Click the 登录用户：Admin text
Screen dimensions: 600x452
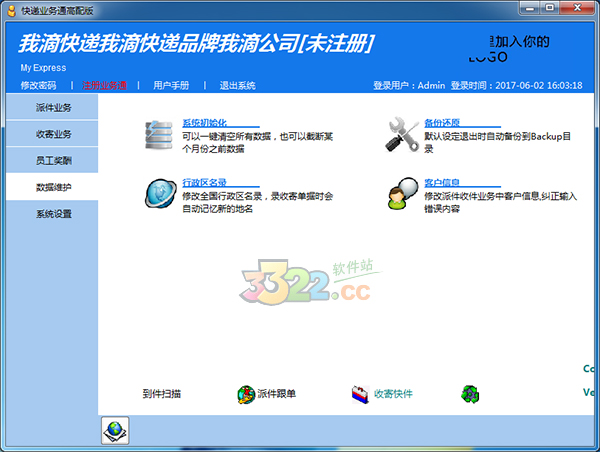pyautogui.click(x=409, y=85)
